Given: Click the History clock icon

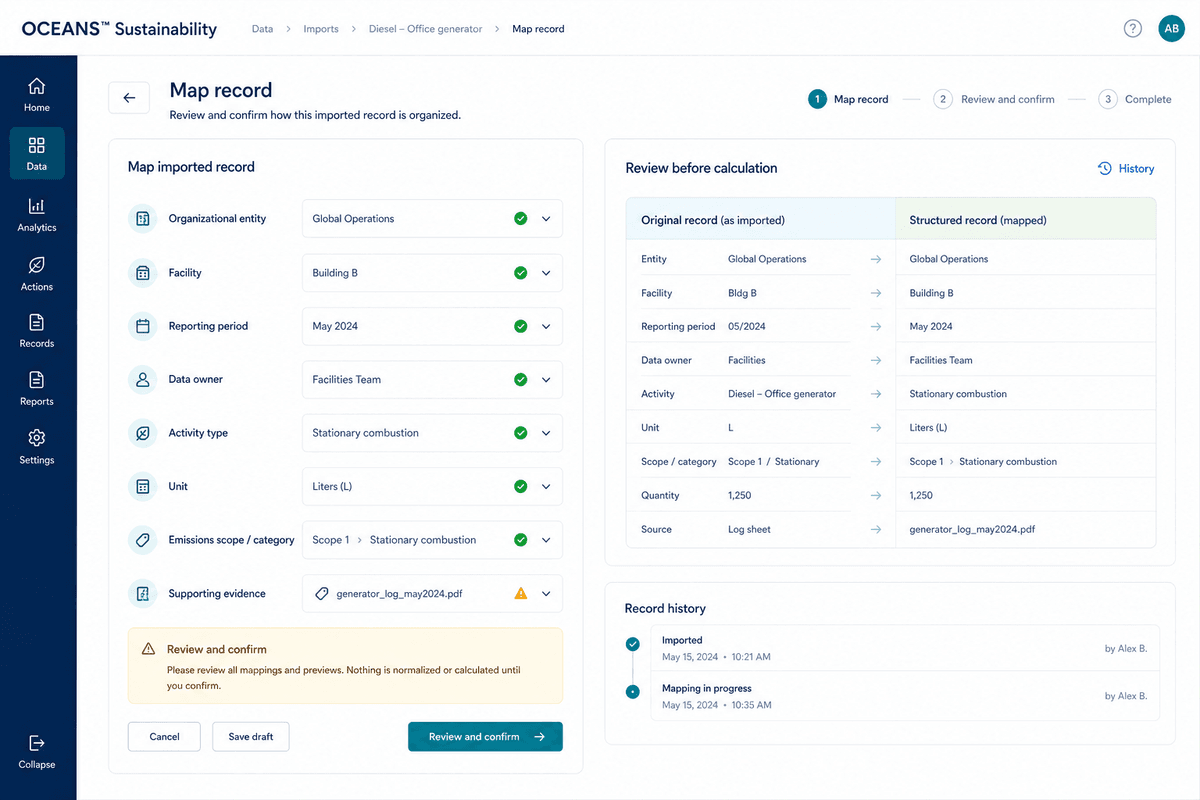Looking at the screenshot, I should pyautogui.click(x=1105, y=168).
